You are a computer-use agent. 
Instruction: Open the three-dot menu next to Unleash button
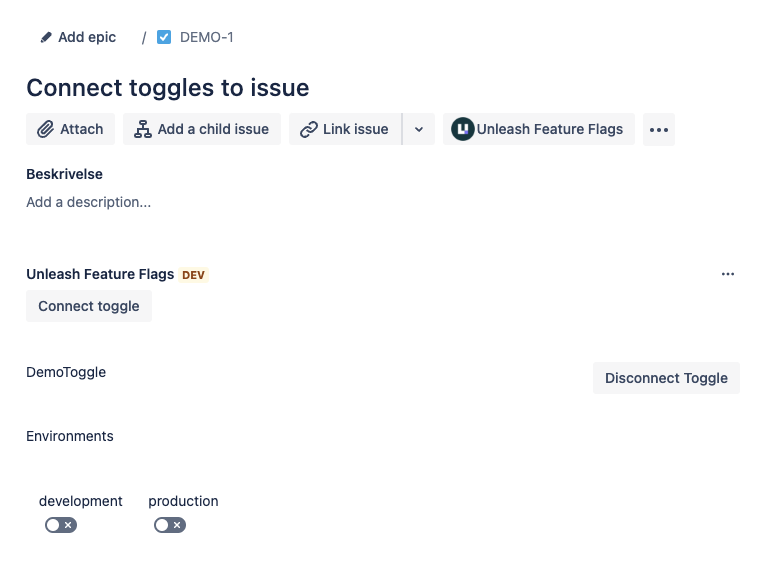pyautogui.click(x=657, y=129)
